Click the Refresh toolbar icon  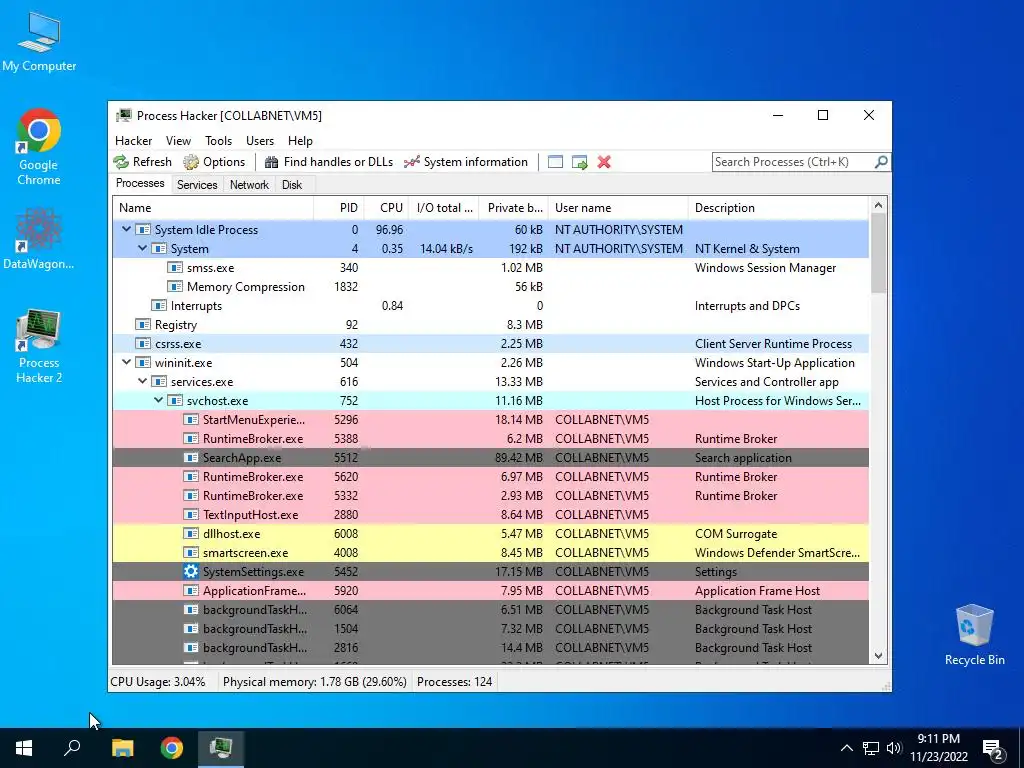point(121,162)
